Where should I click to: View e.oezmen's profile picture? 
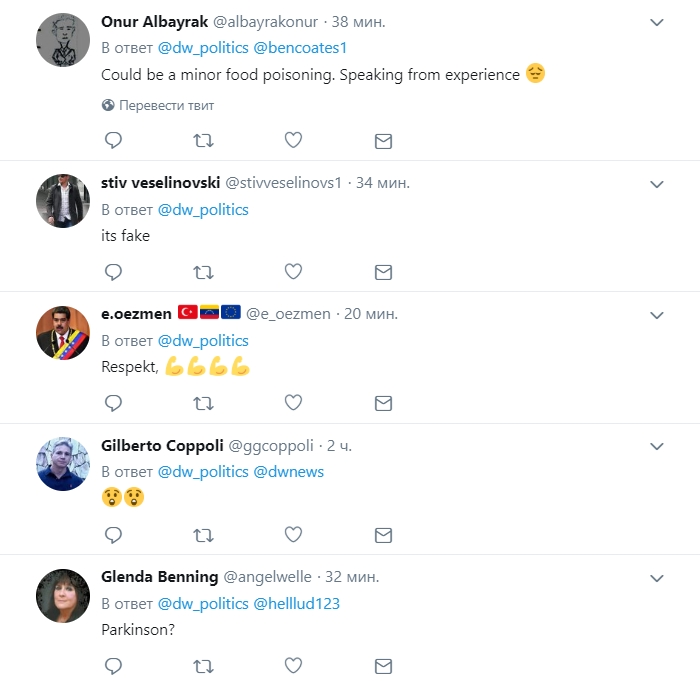pos(63,333)
